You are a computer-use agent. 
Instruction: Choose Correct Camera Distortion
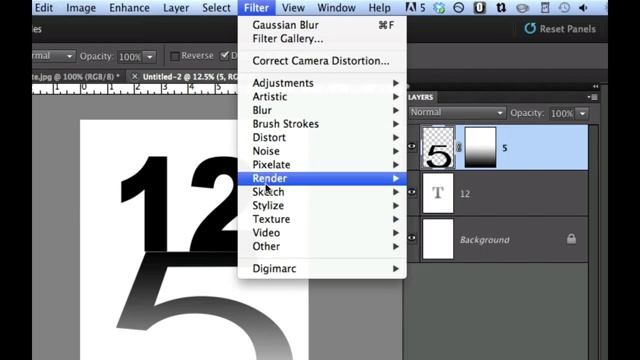point(322,61)
